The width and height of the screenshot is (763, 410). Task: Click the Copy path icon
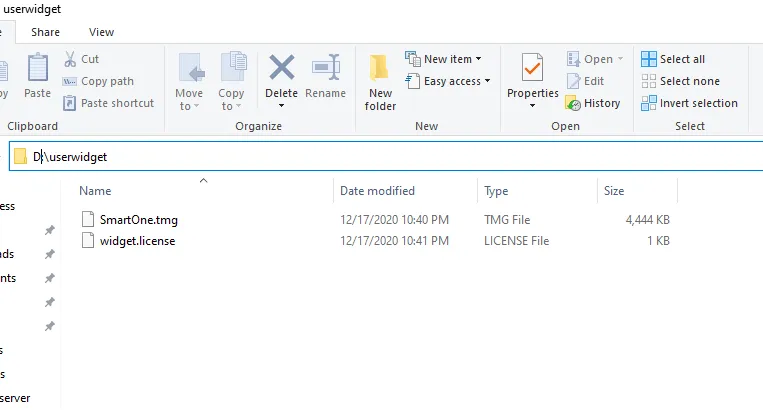tap(70, 82)
